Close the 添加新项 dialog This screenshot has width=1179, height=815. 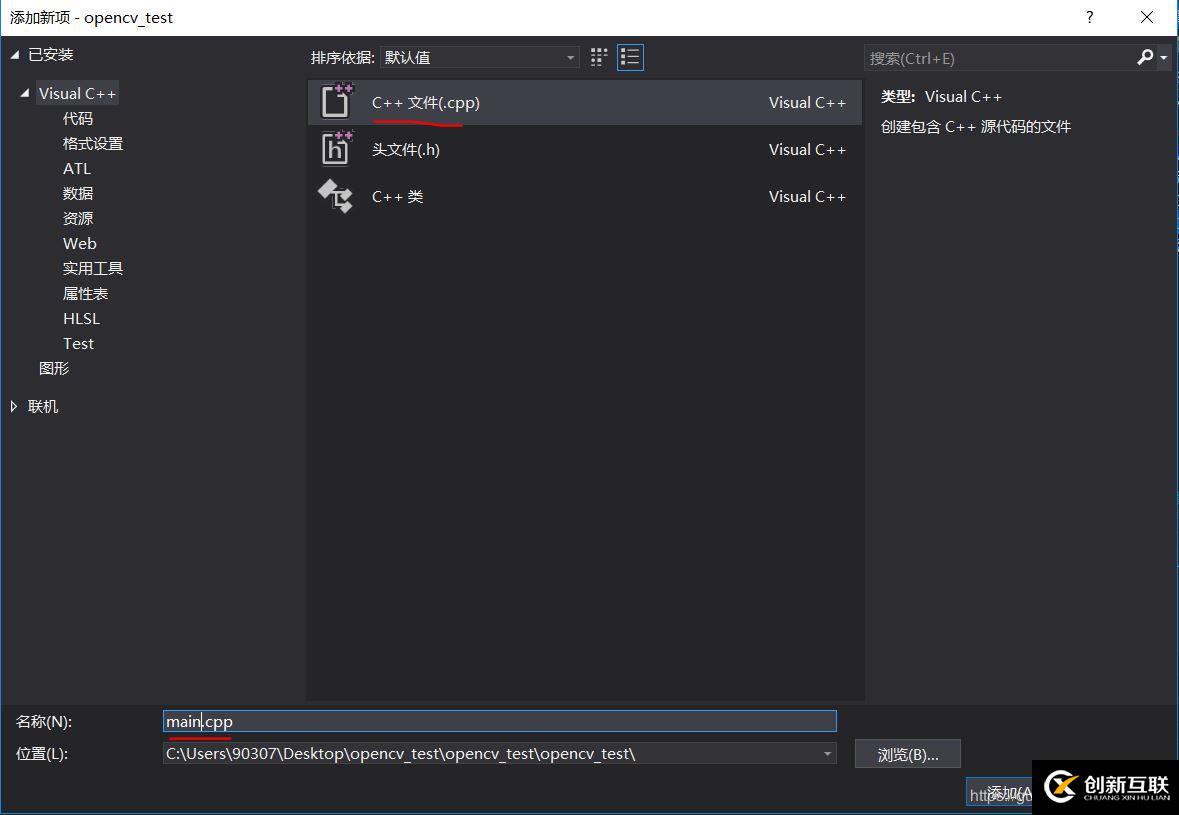[x=1147, y=17]
